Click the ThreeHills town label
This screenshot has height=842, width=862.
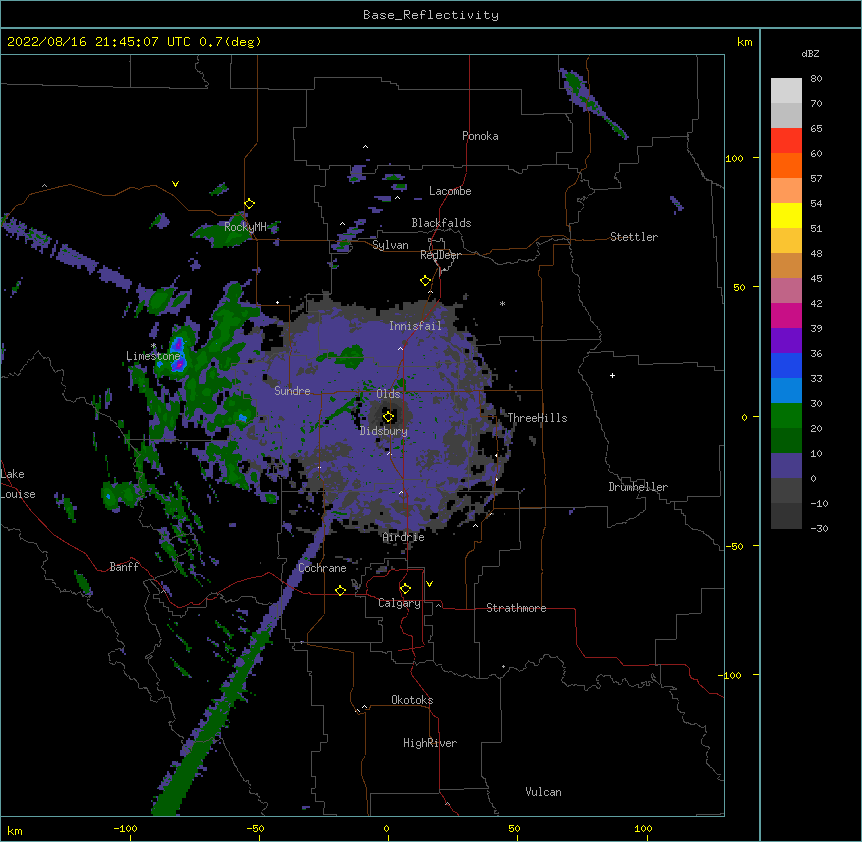[537, 418]
